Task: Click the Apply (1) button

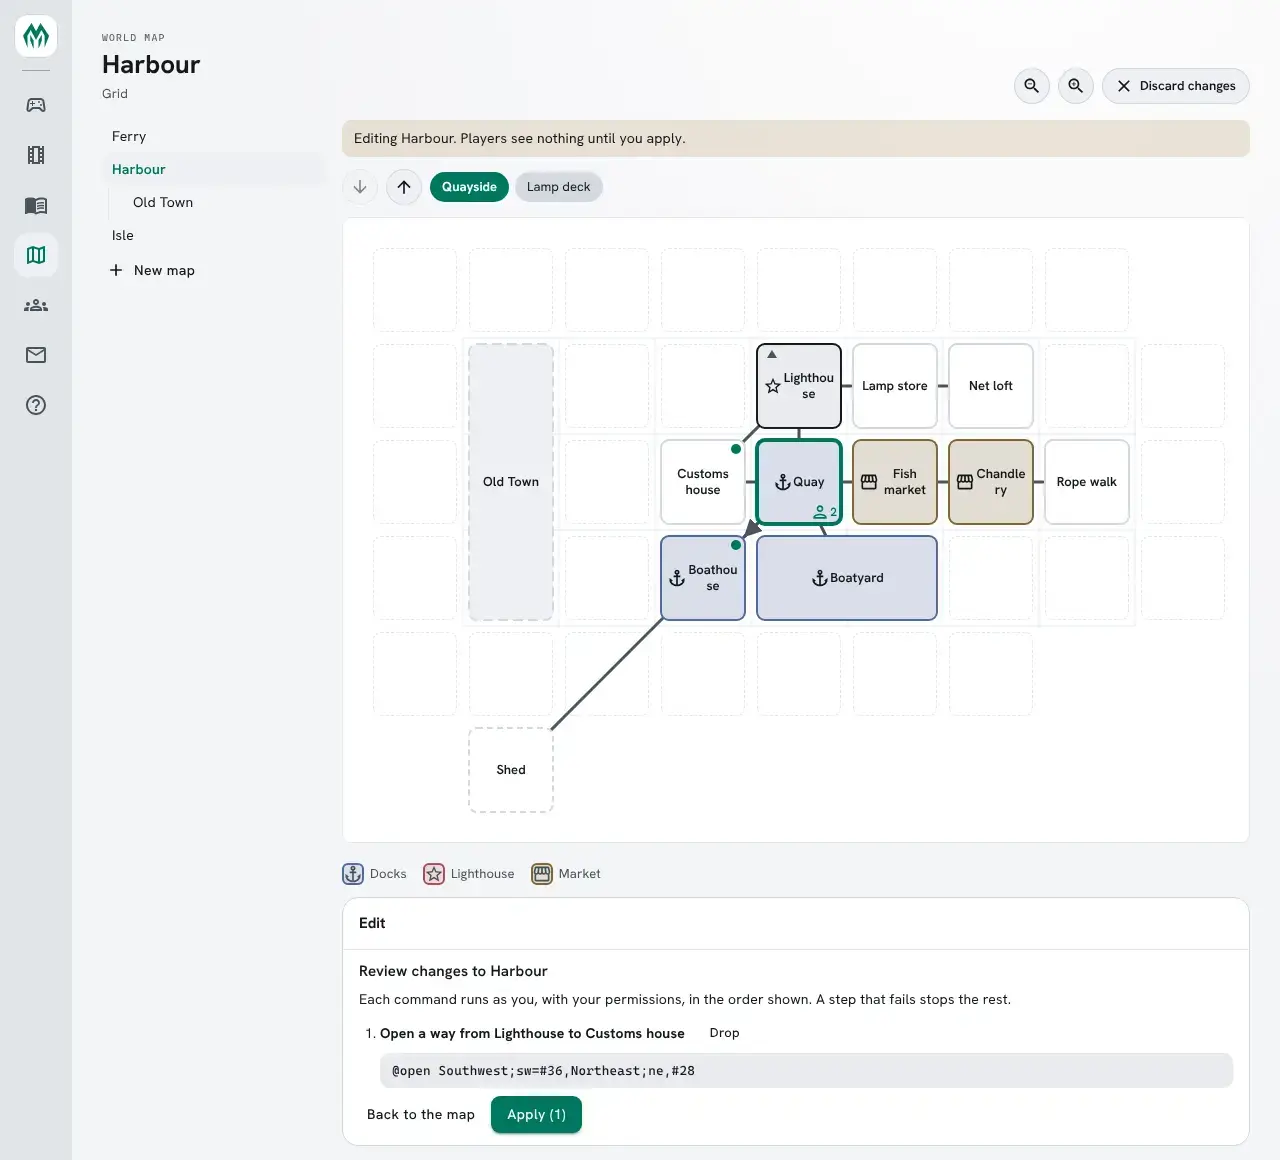Action: coord(536,1115)
